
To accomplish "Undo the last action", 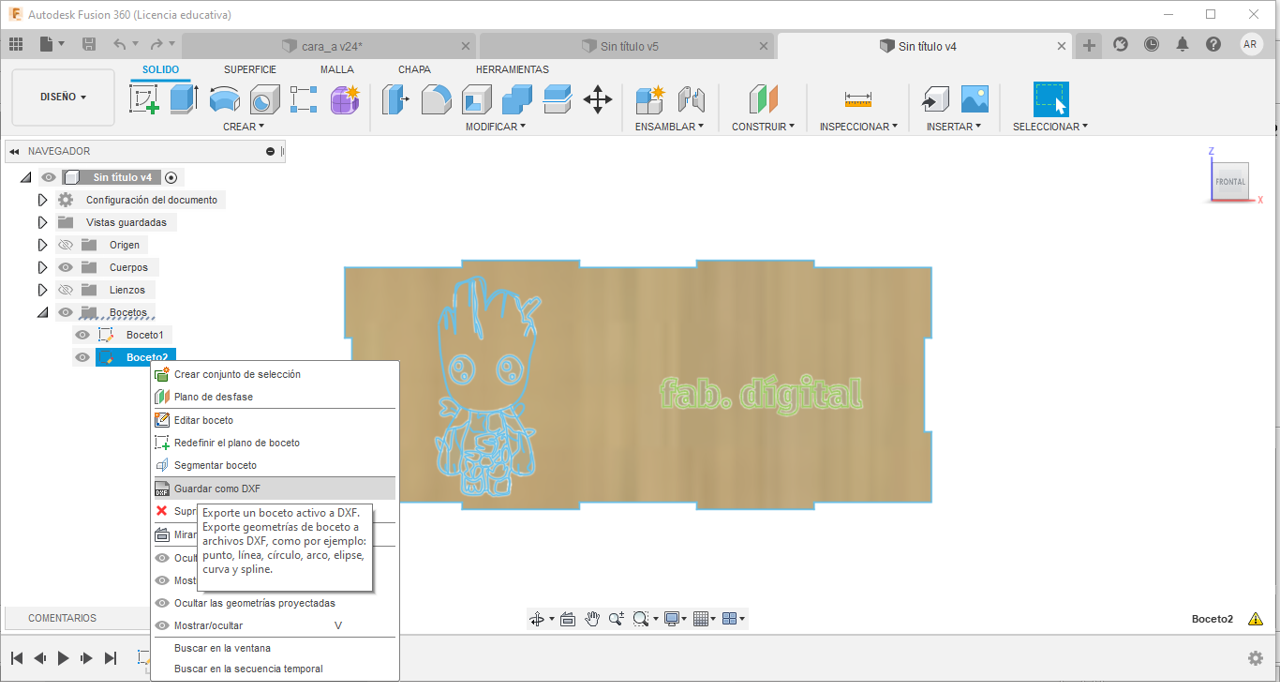I will click(120, 44).
